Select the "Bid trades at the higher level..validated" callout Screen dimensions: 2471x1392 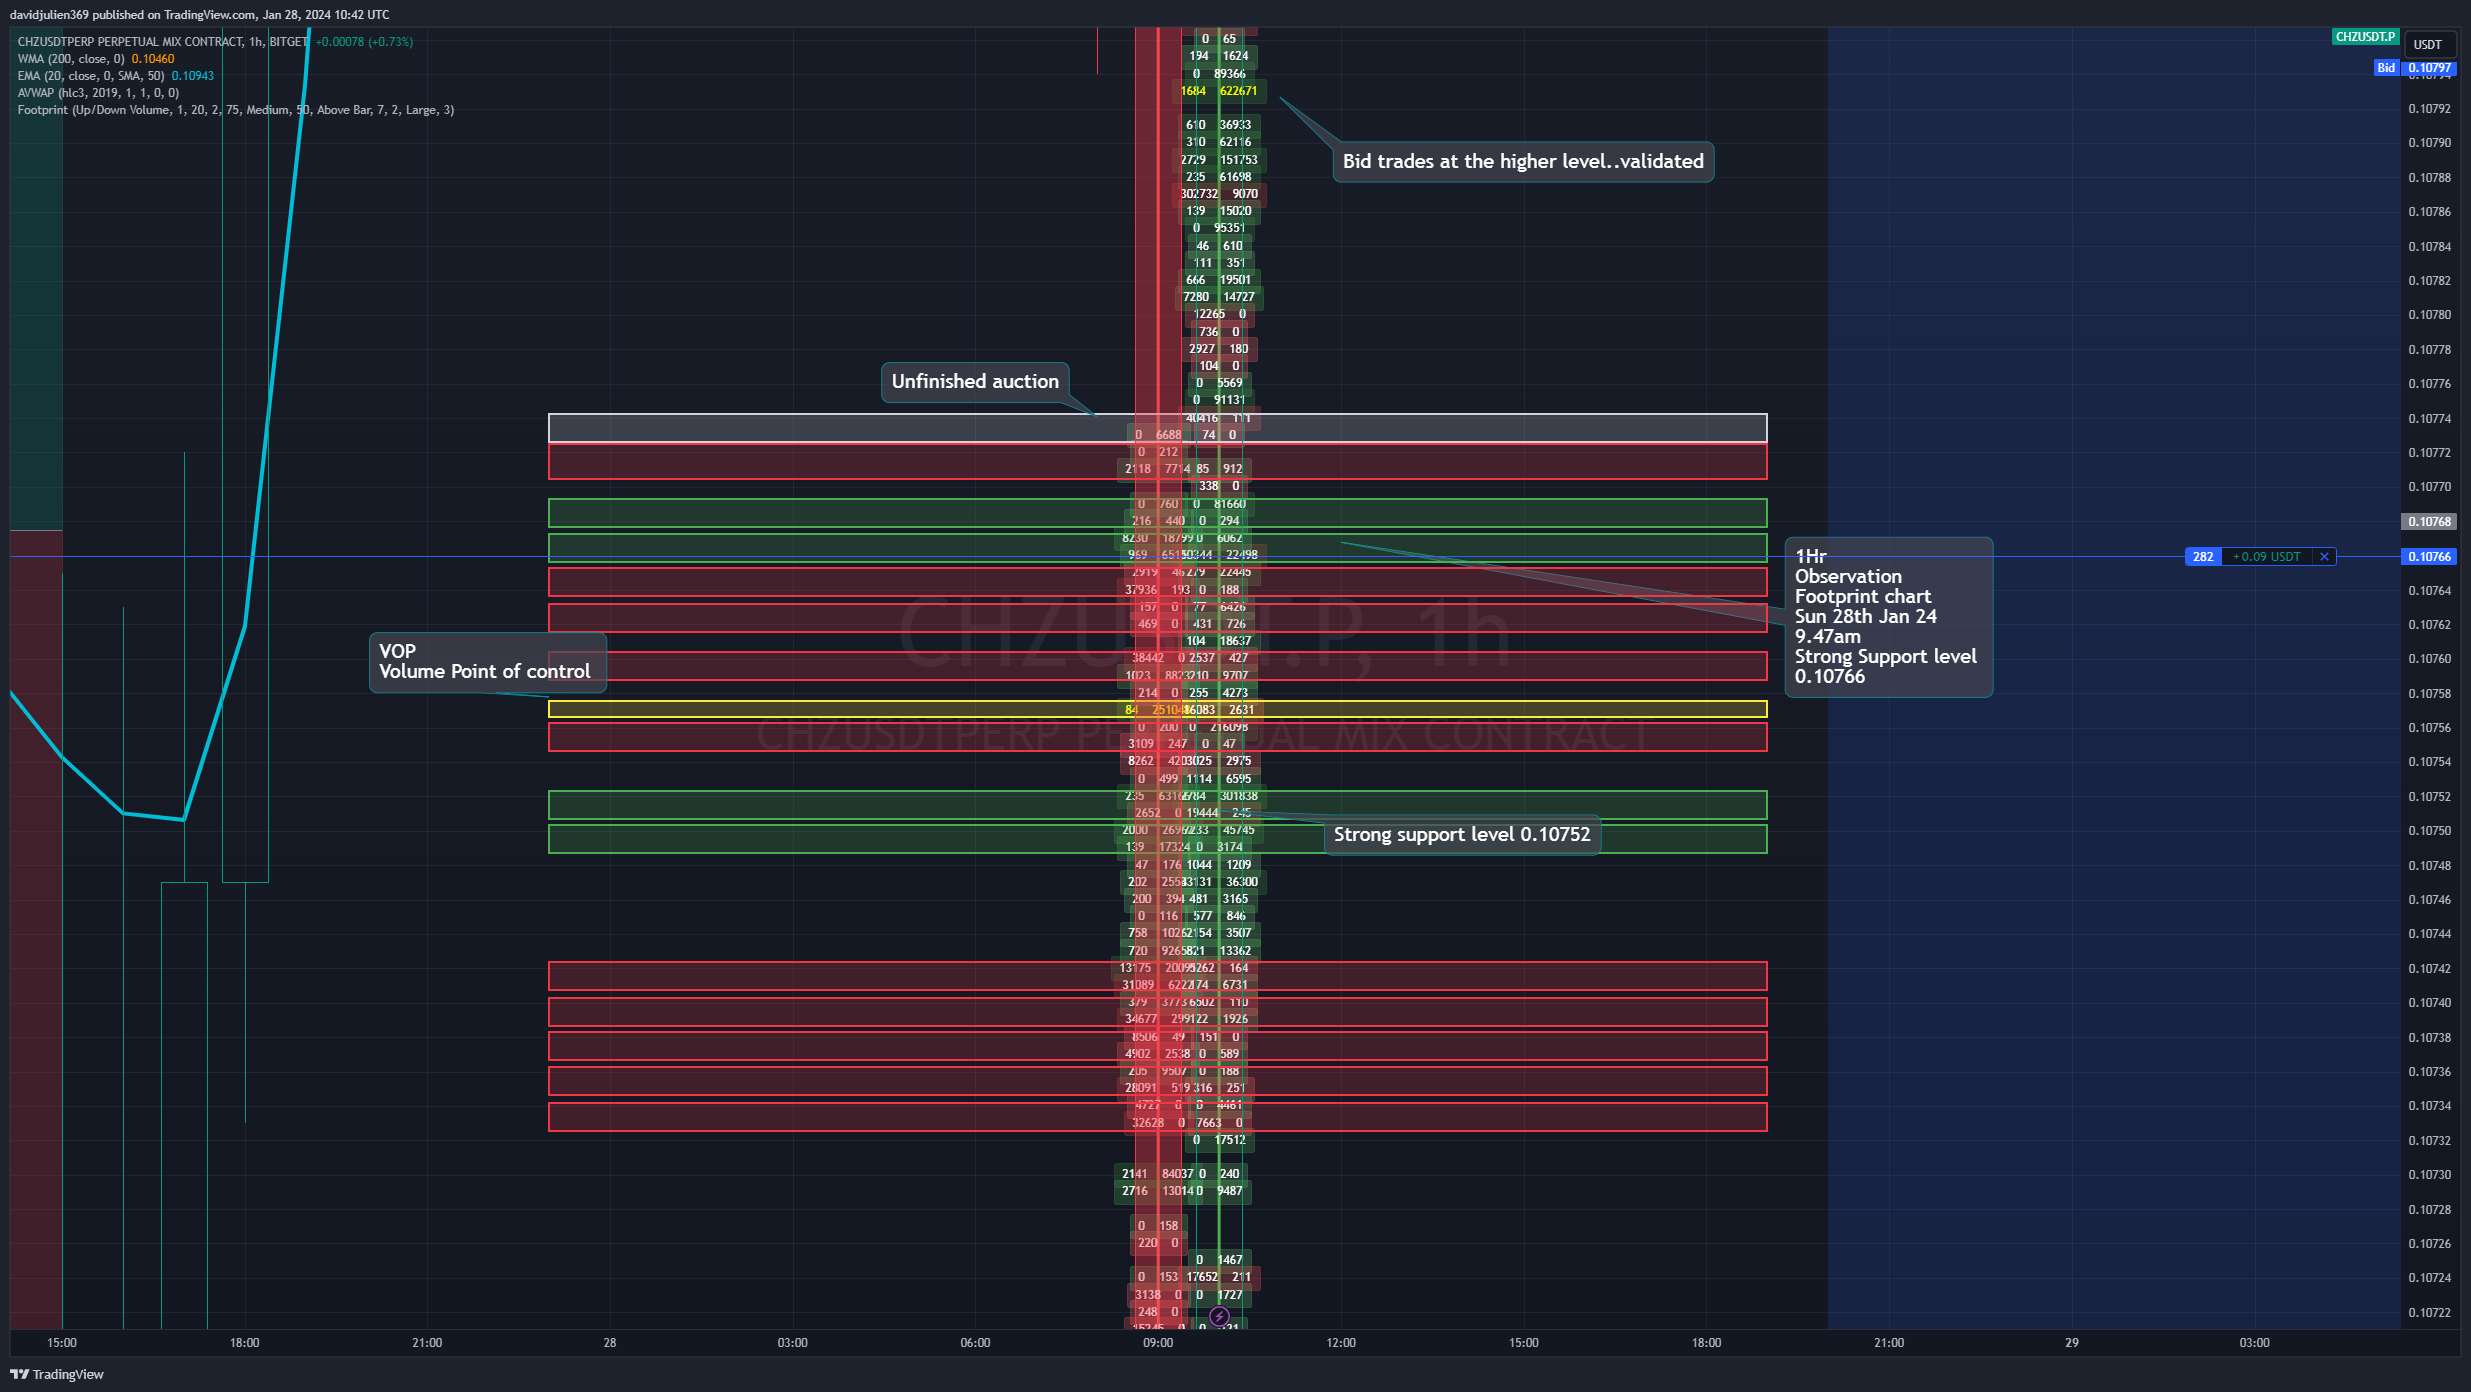pyautogui.click(x=1523, y=162)
